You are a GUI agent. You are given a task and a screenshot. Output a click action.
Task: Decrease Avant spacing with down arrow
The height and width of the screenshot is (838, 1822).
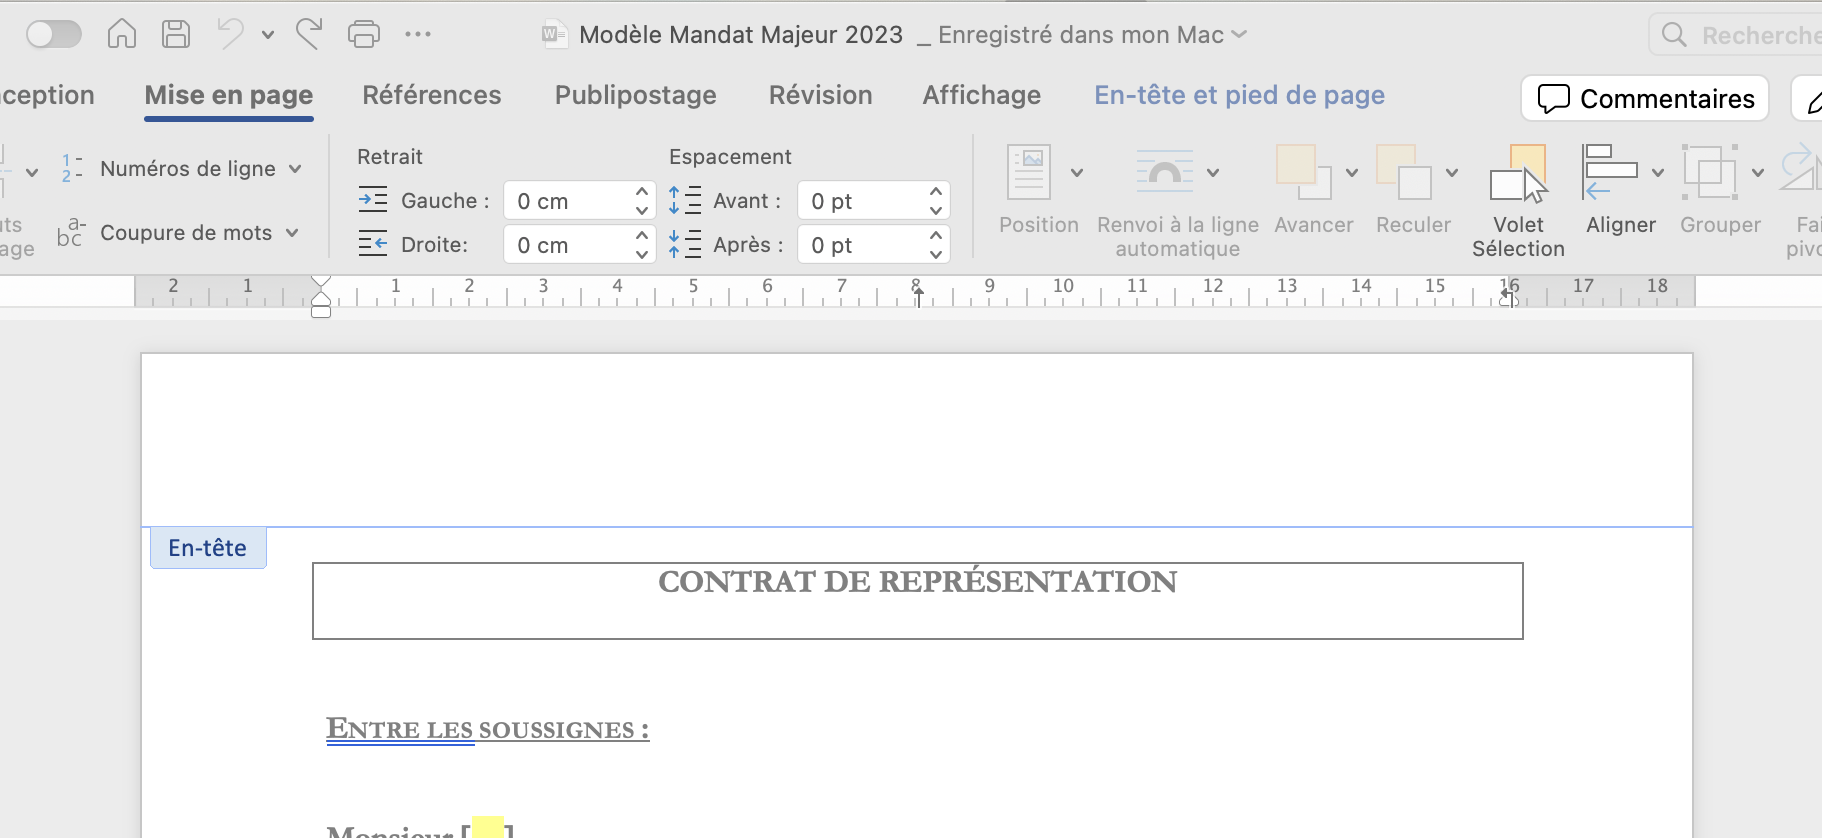pyautogui.click(x=936, y=211)
